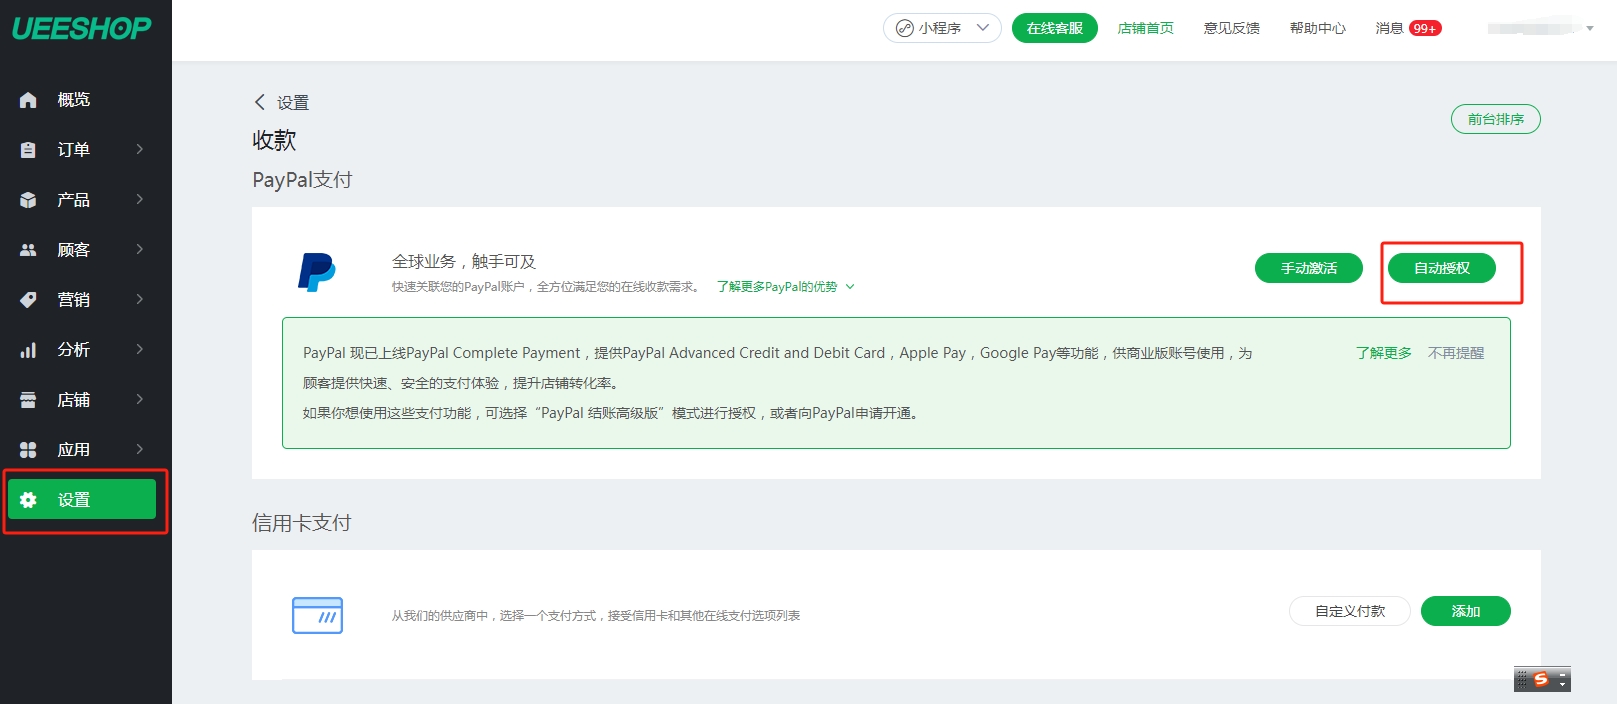Expand the 产品 submenu chevron

[140, 199]
